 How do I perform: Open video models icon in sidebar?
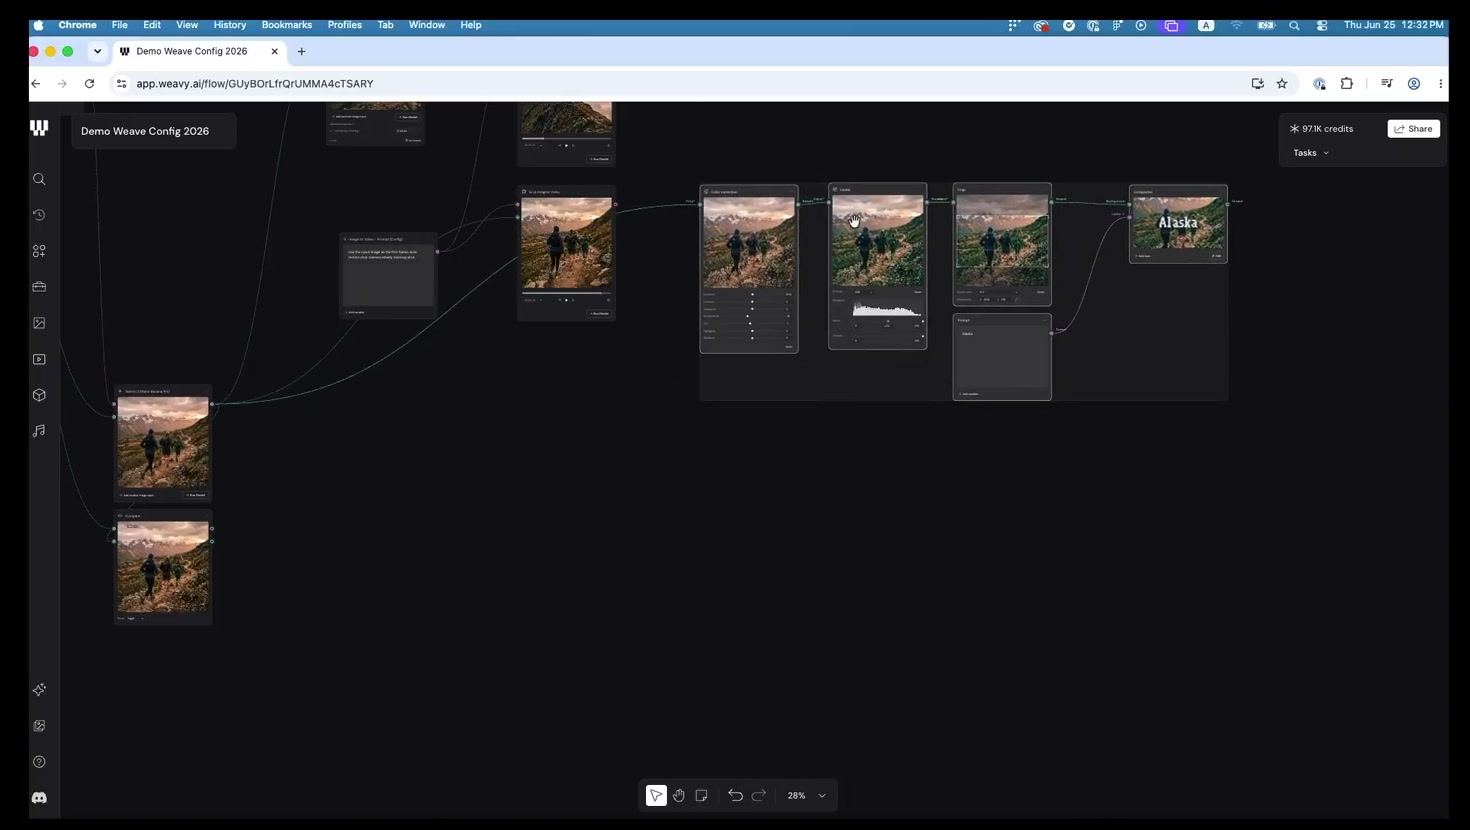39,359
